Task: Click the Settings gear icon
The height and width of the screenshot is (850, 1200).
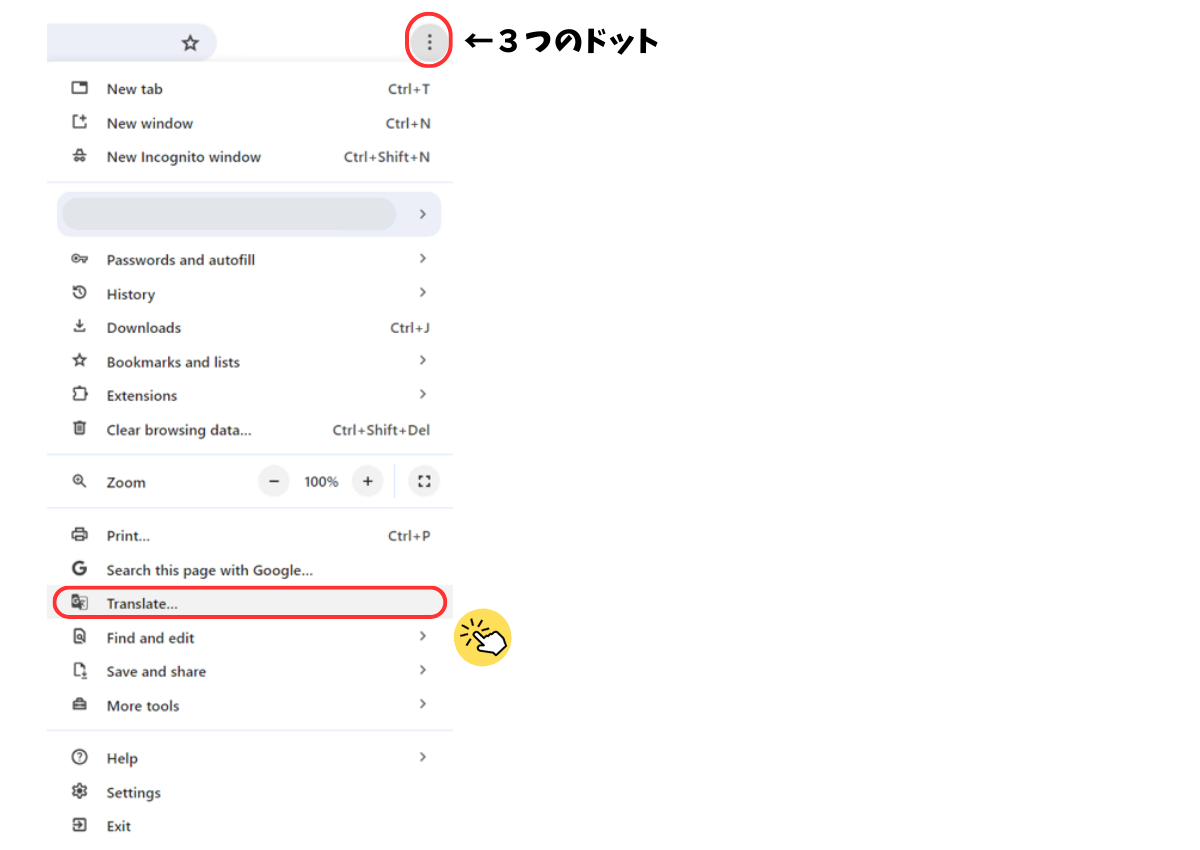Action: coord(80,792)
